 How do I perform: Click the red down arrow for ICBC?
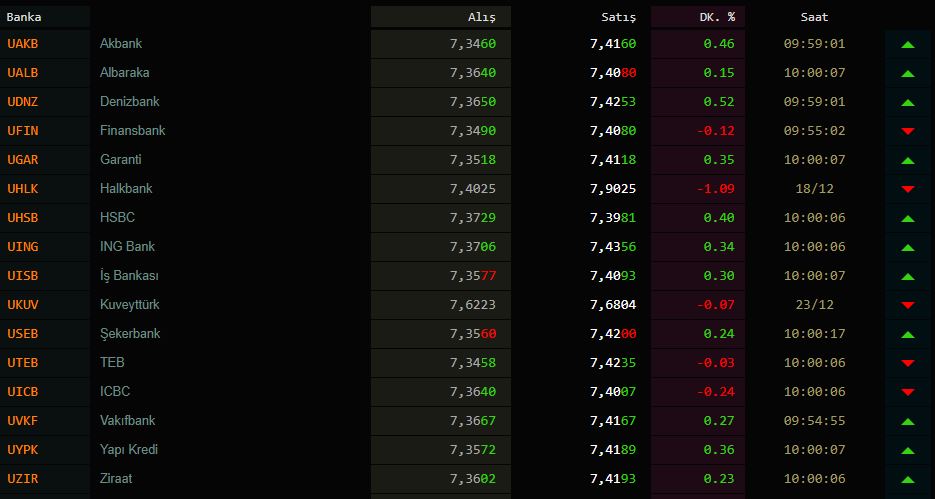tap(908, 393)
